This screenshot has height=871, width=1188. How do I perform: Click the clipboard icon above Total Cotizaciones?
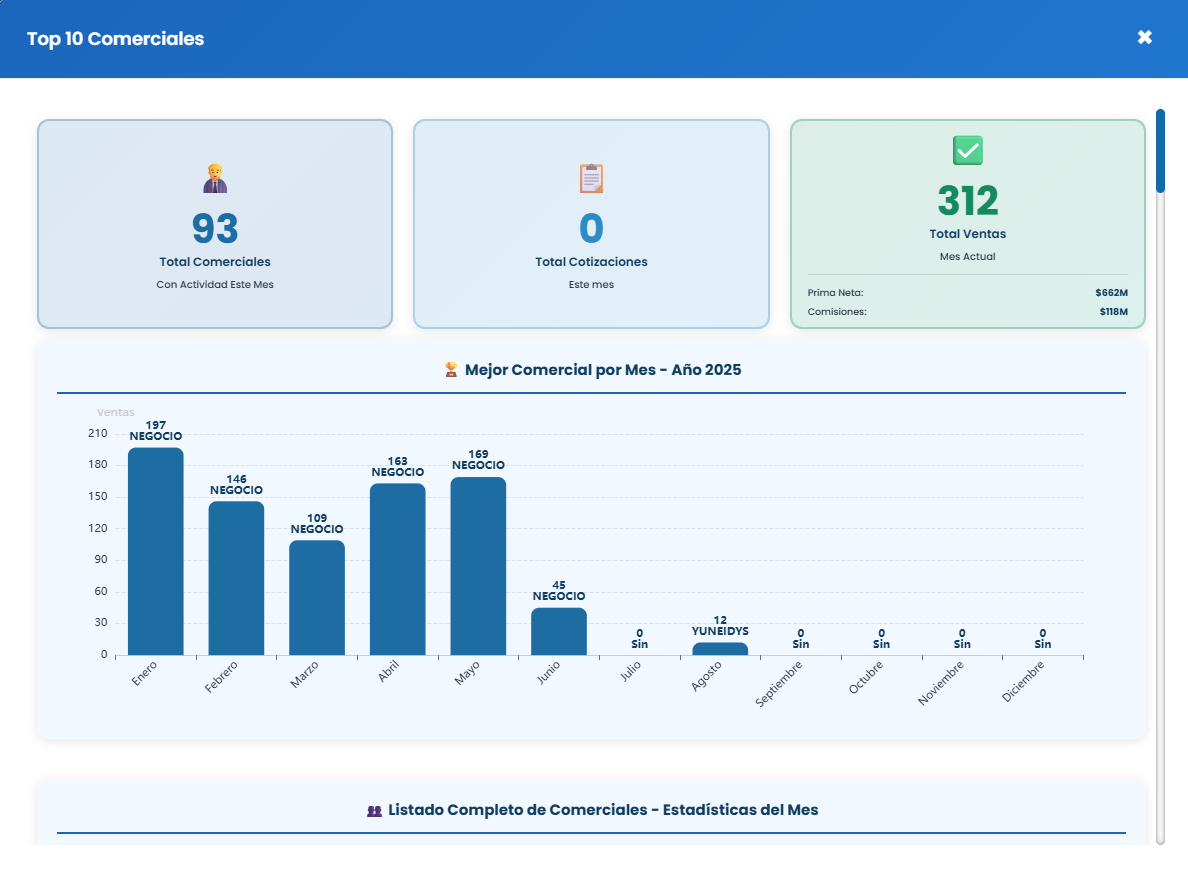591,178
